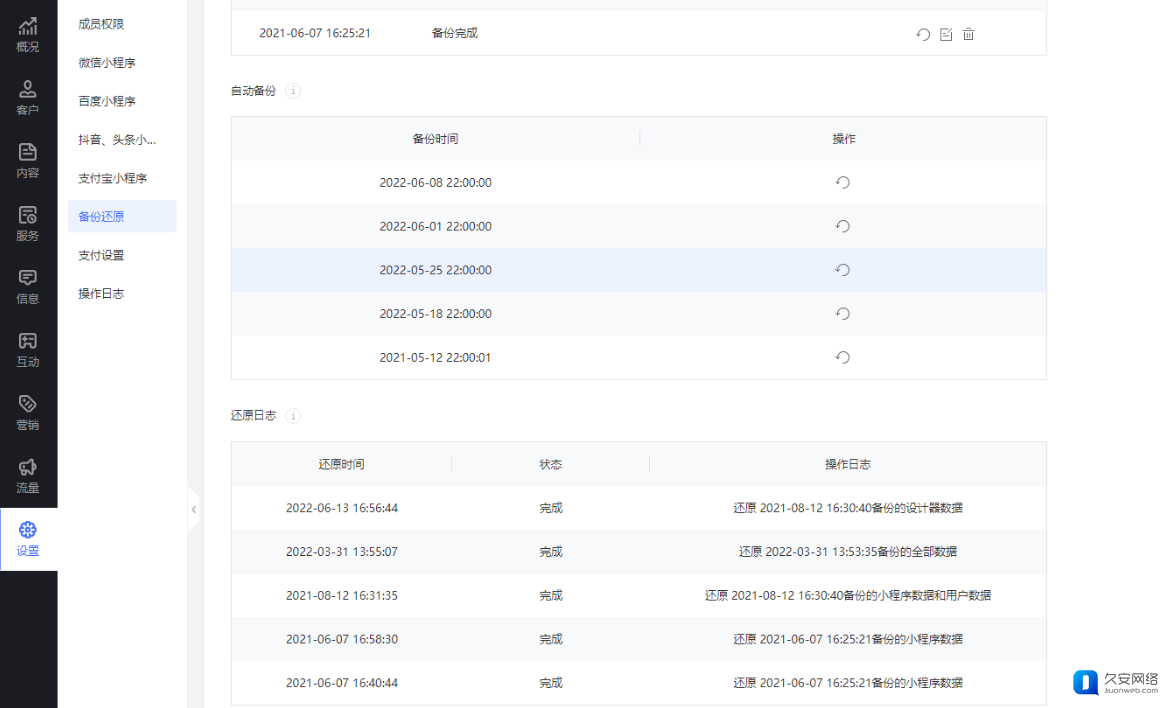
Task: Open the 服务 services section
Action: coord(28,224)
